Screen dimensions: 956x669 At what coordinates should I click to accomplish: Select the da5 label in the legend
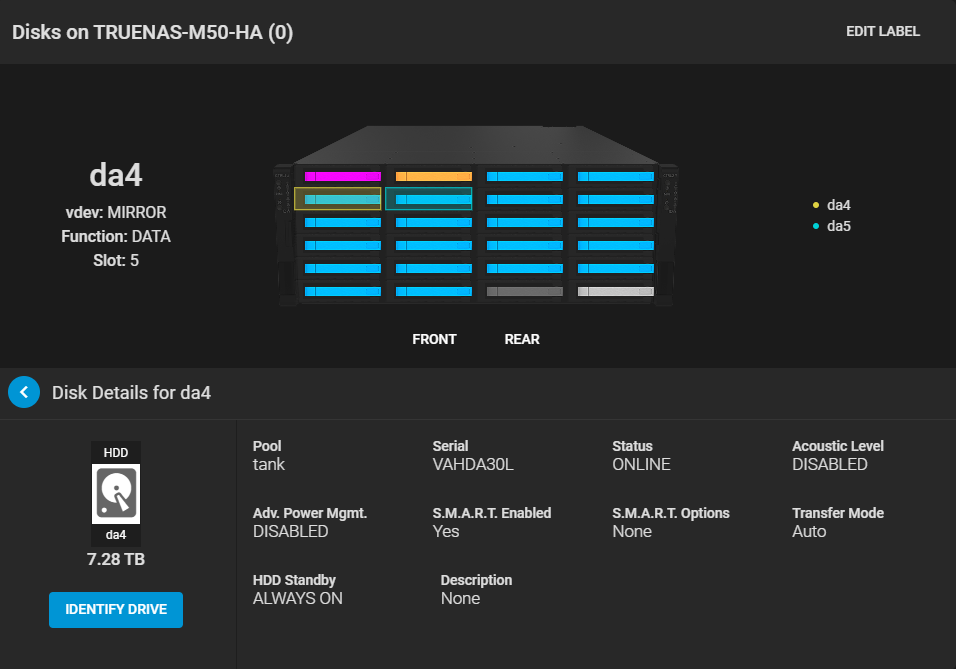tap(839, 227)
